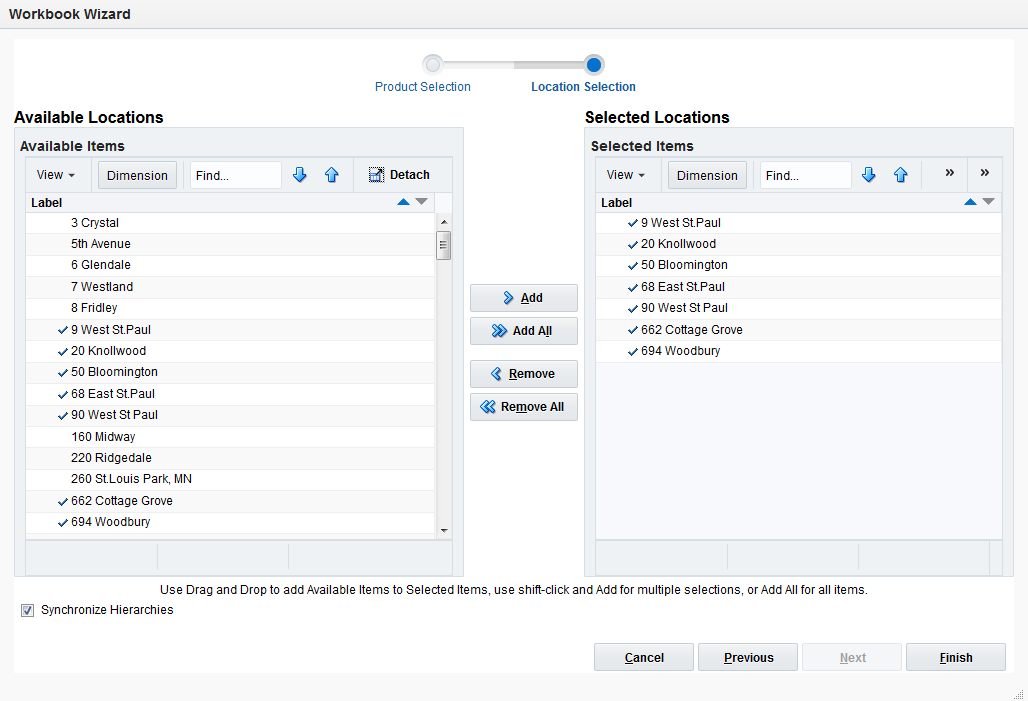Open View menu in Available Items

click(x=56, y=175)
